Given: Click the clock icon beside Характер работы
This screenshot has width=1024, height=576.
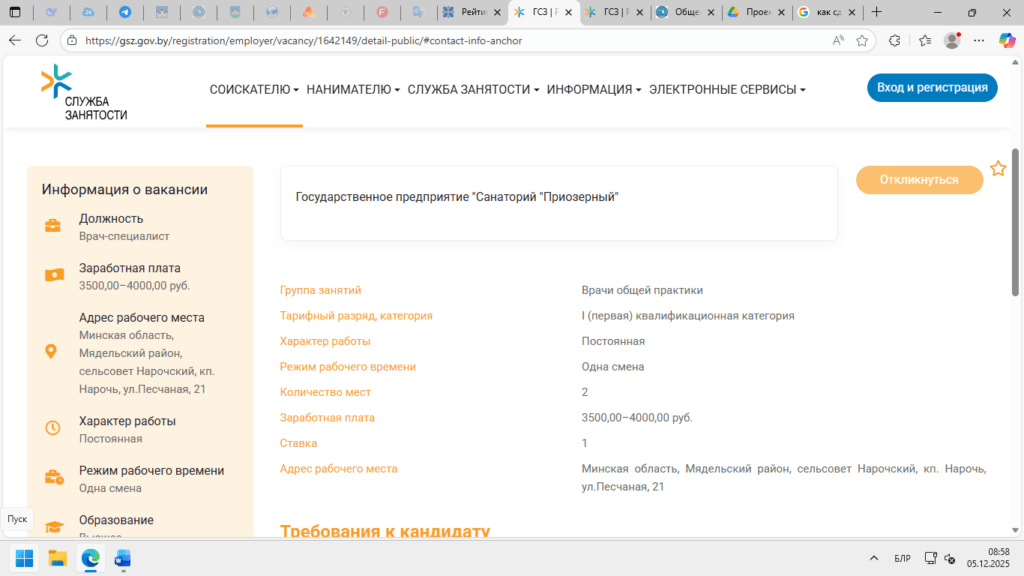Looking at the screenshot, I should pos(53,428).
